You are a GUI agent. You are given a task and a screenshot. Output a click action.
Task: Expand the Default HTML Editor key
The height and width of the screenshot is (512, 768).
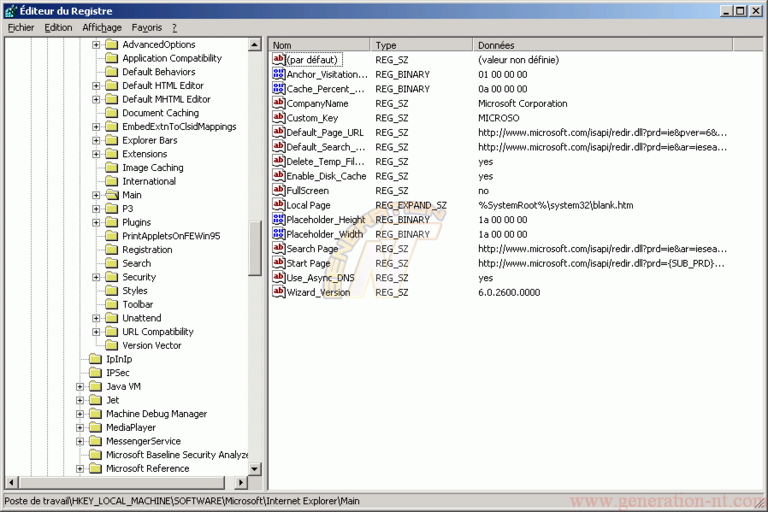96,86
